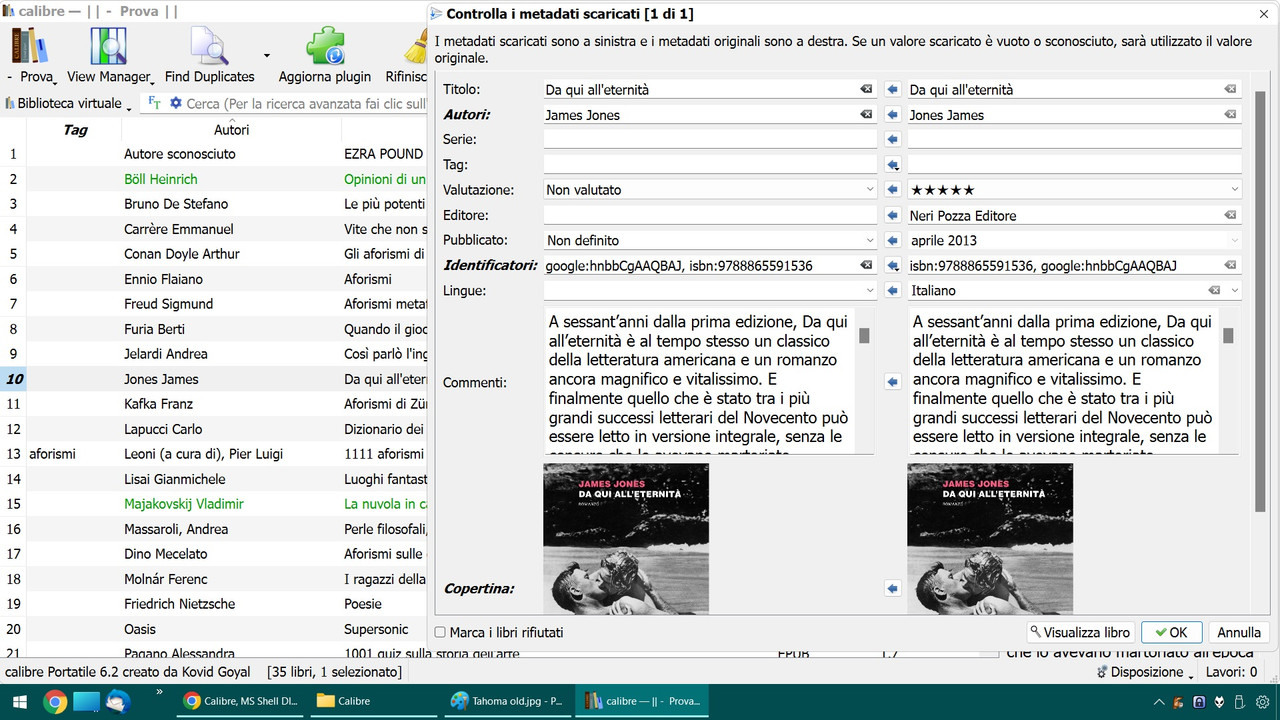Click the blue arrow in the Serie row
This screenshot has width=1280, height=720.
click(893, 139)
